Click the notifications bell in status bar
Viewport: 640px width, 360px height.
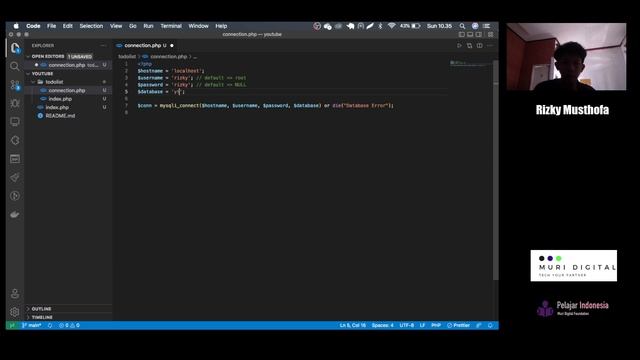pyautogui.click(x=490, y=325)
